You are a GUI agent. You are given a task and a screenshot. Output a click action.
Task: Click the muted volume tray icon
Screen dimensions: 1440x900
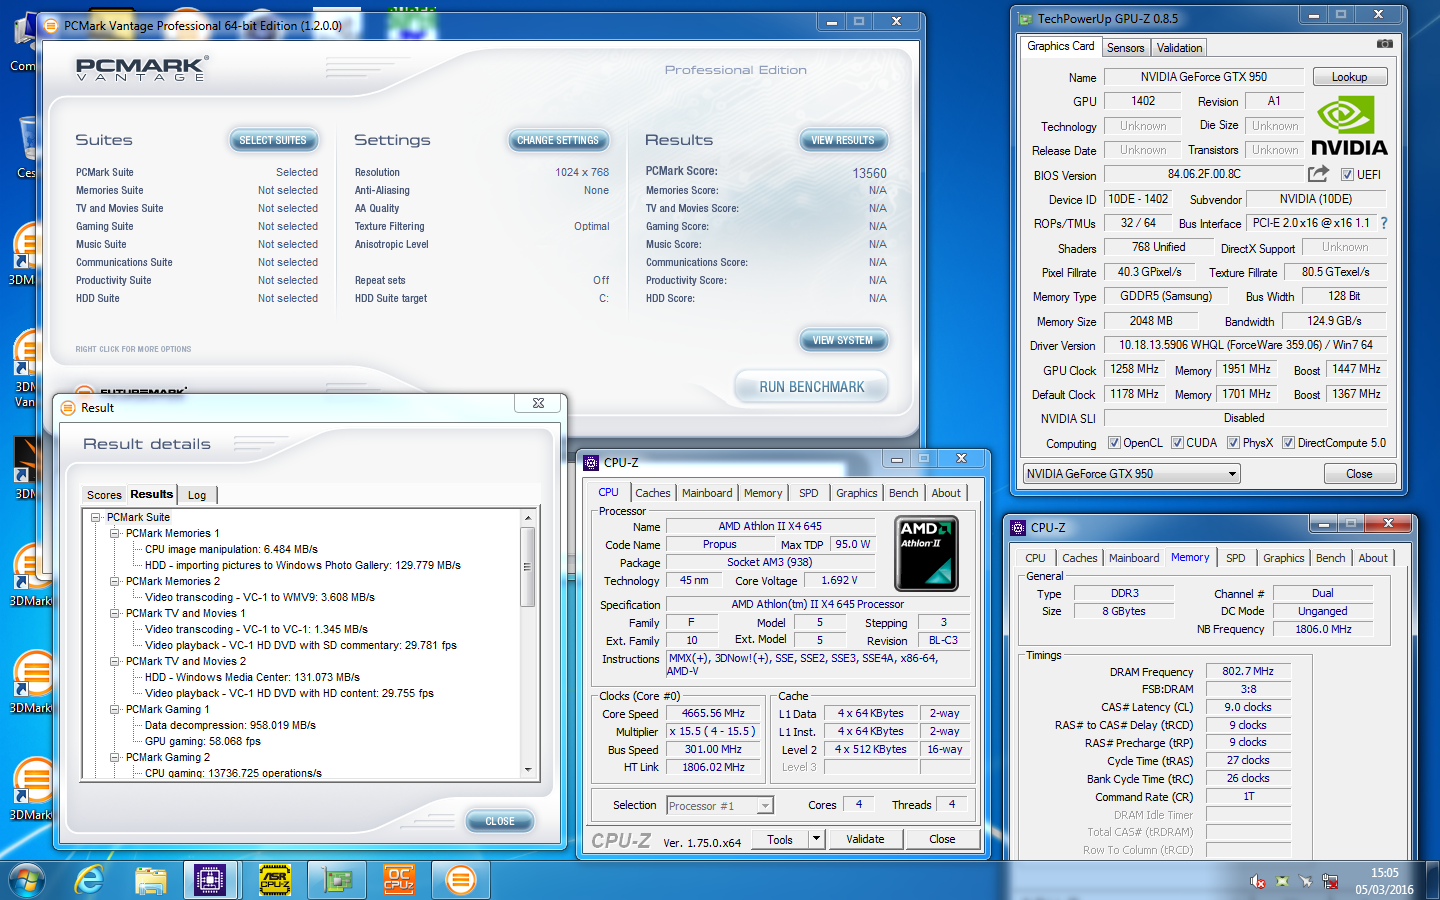[1258, 881]
